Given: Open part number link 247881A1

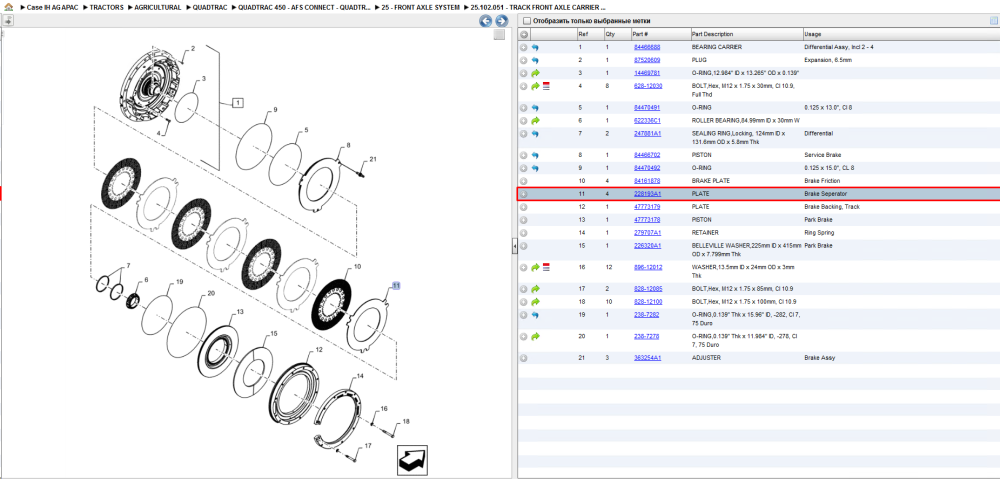Looking at the screenshot, I should (647, 134).
